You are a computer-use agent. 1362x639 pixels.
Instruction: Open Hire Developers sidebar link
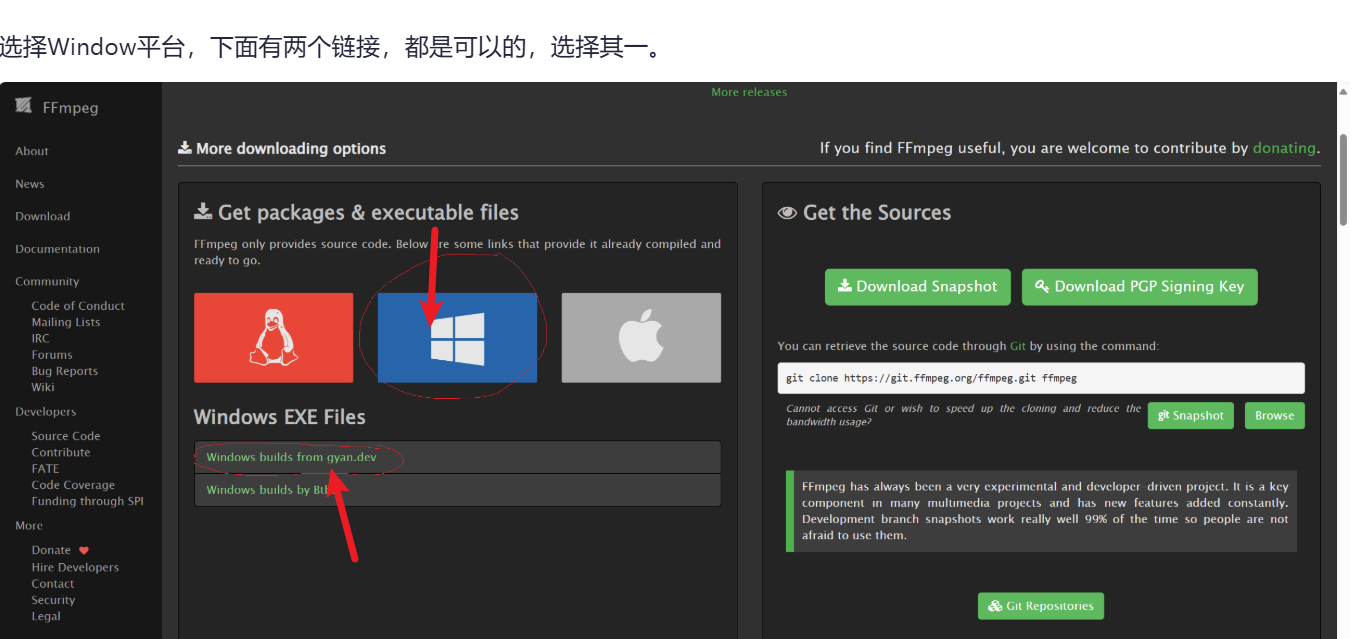coord(75,567)
